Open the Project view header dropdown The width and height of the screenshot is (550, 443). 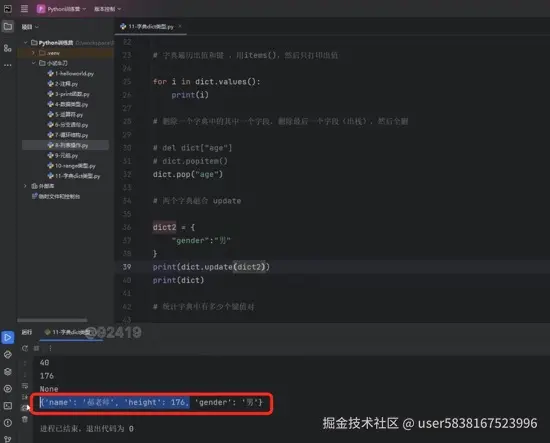pos(30,27)
